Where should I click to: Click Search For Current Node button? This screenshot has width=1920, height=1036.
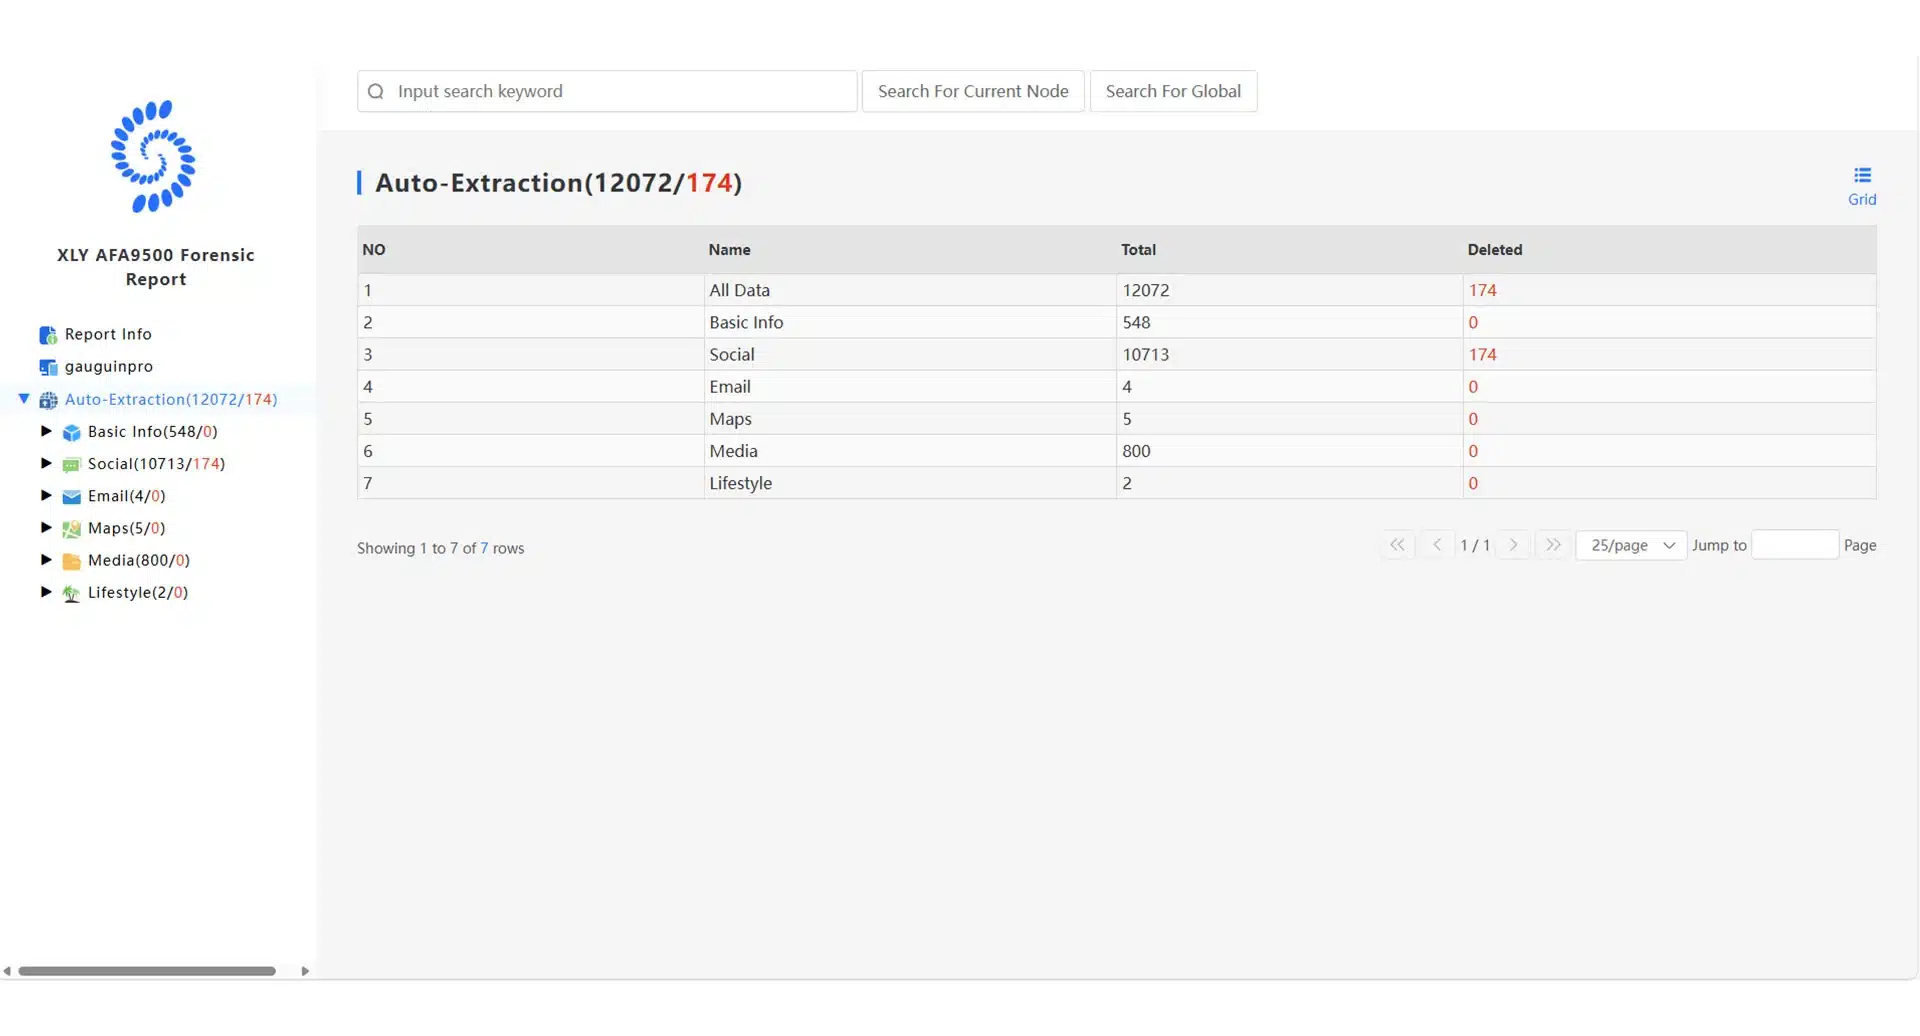972,91
